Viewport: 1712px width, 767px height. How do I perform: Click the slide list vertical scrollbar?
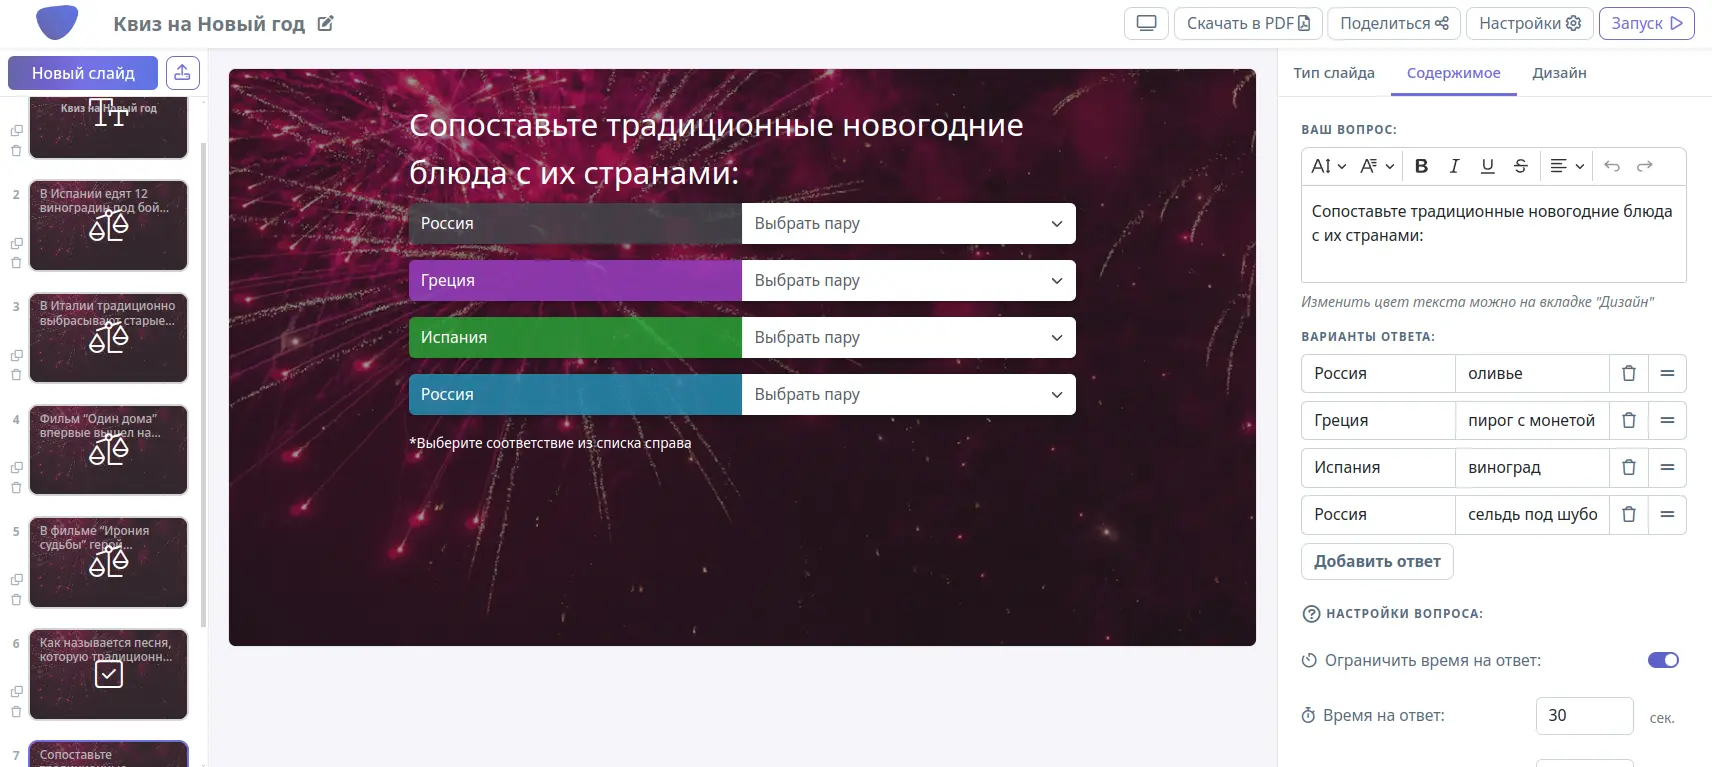[204, 385]
